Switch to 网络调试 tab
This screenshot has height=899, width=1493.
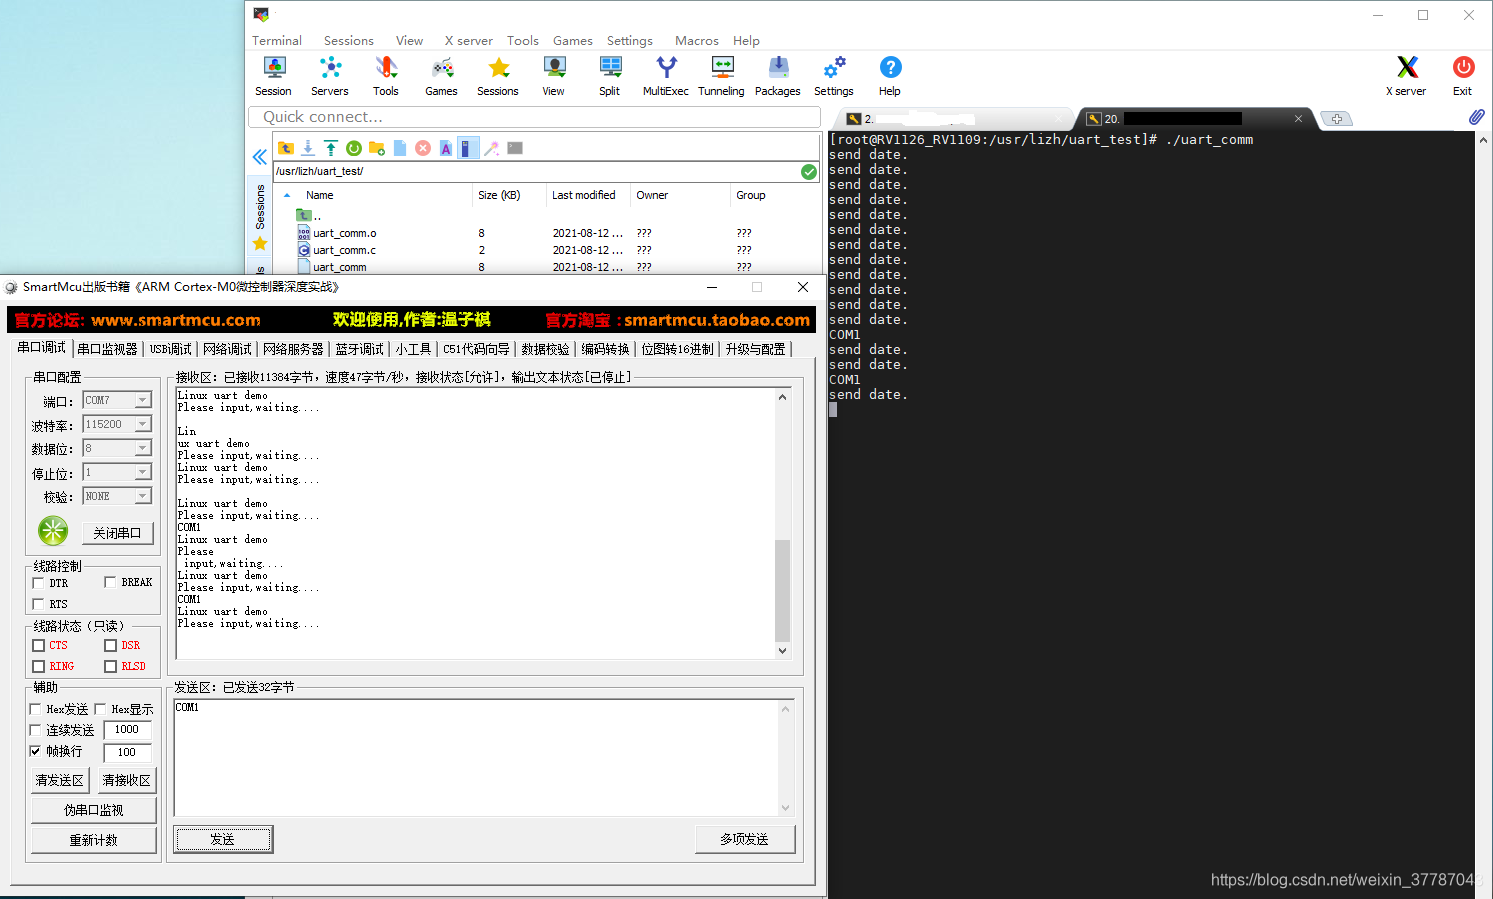pyautogui.click(x=228, y=349)
